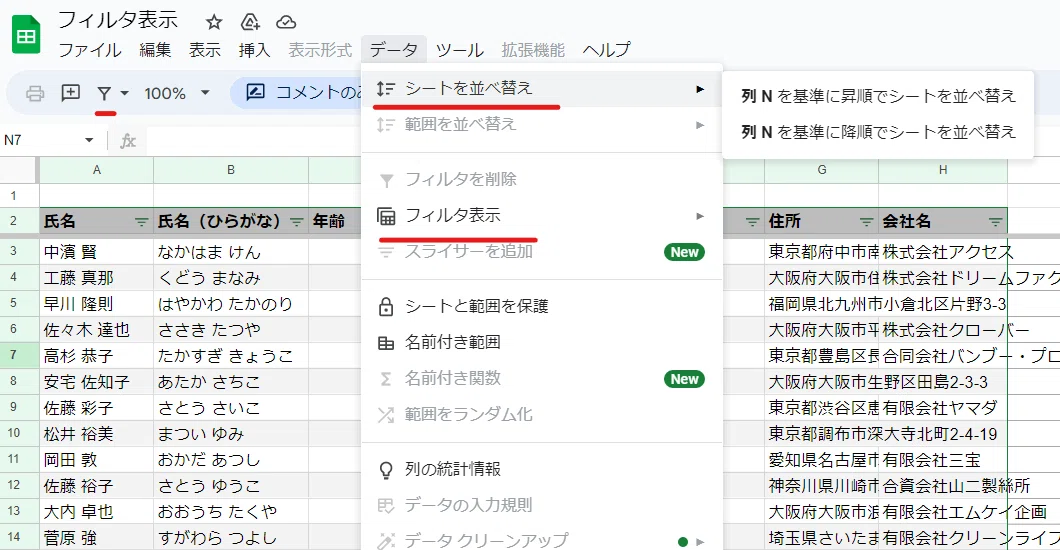This screenshot has width=1060, height=550.
Task: Sort sheet by column N ascending
Action: click(878, 96)
